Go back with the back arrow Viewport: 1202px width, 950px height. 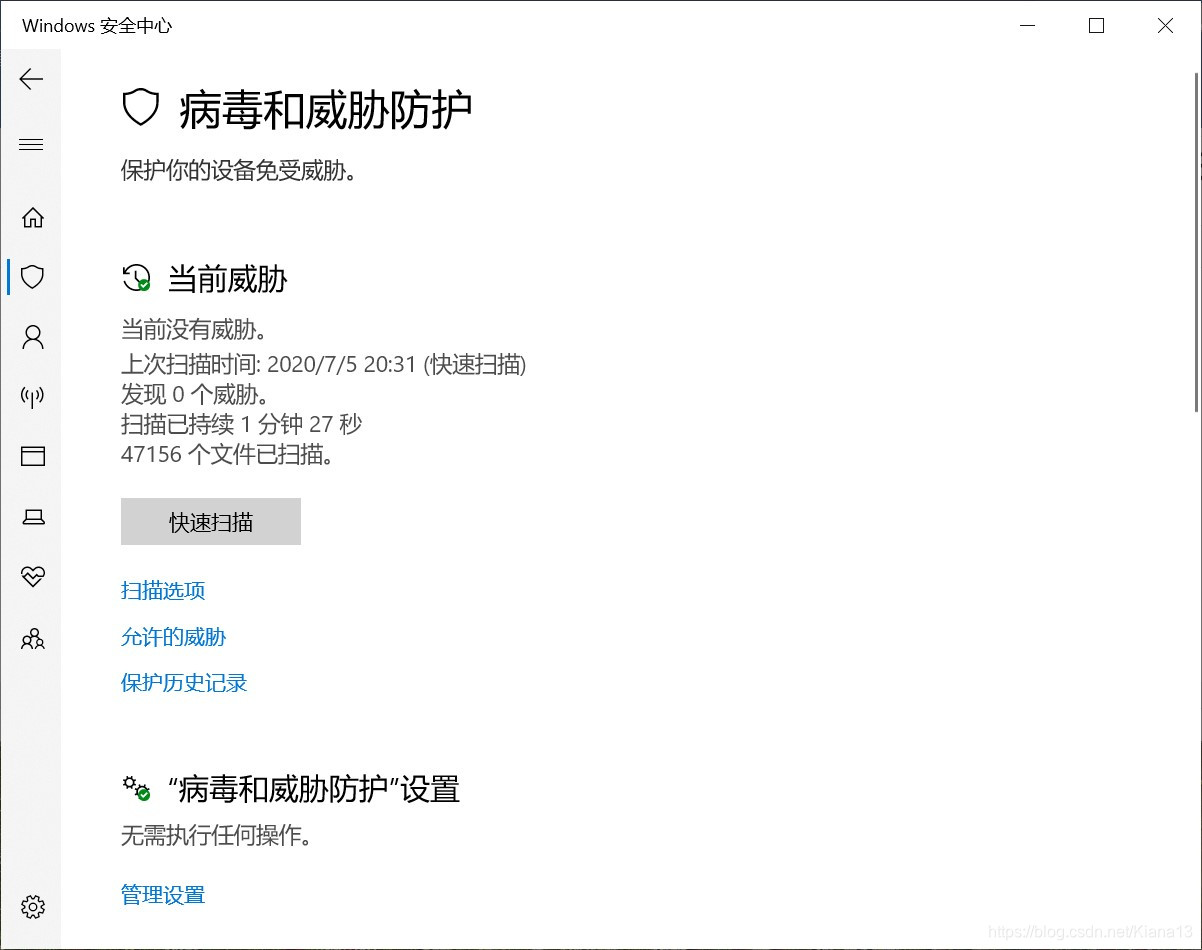(32, 79)
